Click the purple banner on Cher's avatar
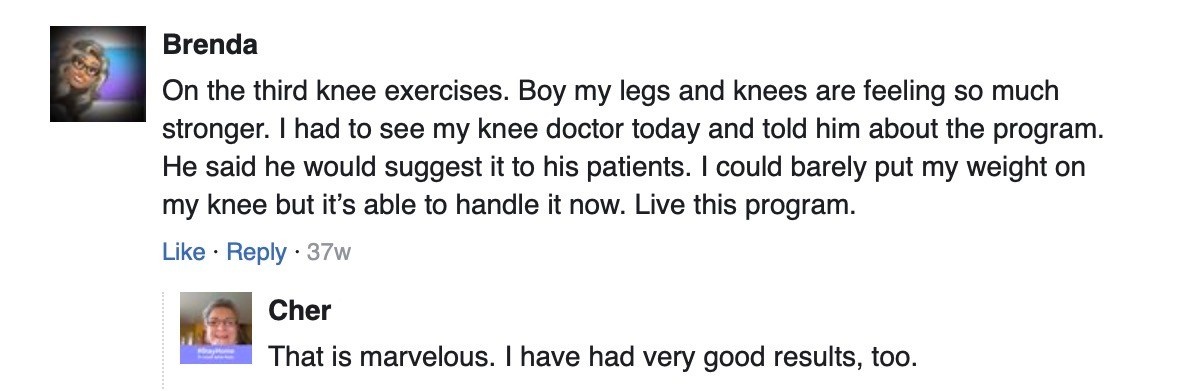The image size is (1198, 391). click(215, 353)
